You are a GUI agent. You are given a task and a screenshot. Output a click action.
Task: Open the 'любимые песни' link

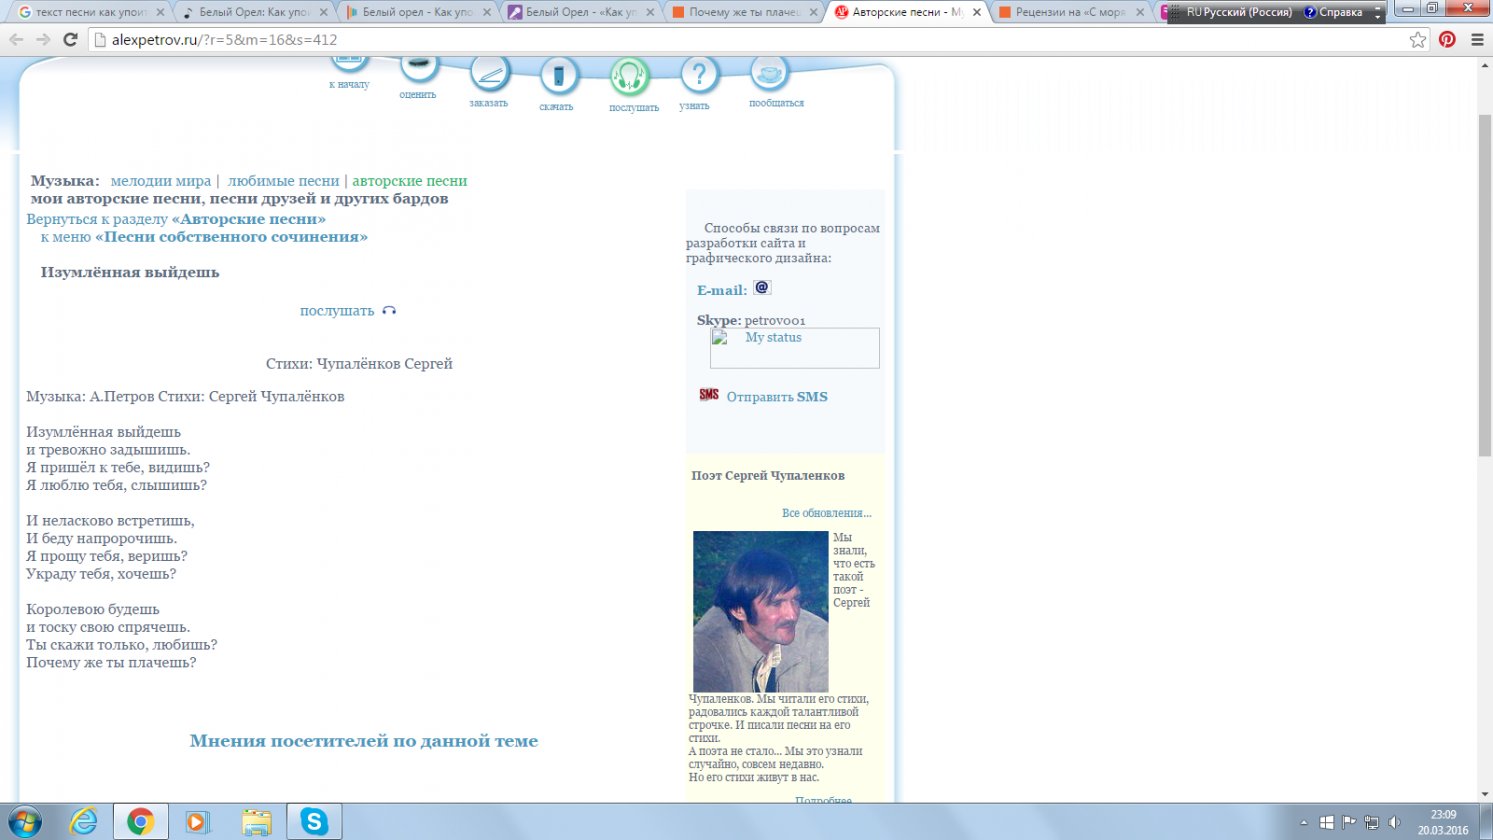tap(284, 181)
